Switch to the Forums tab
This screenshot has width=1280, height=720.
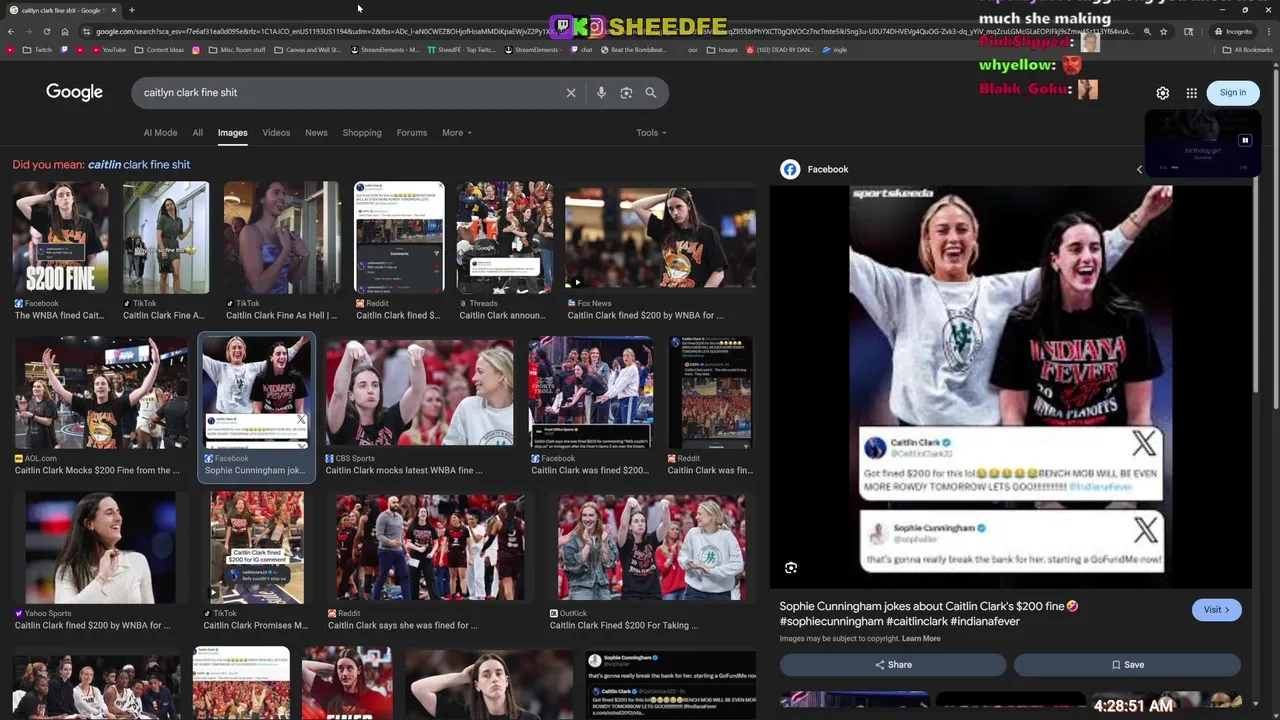tap(411, 132)
